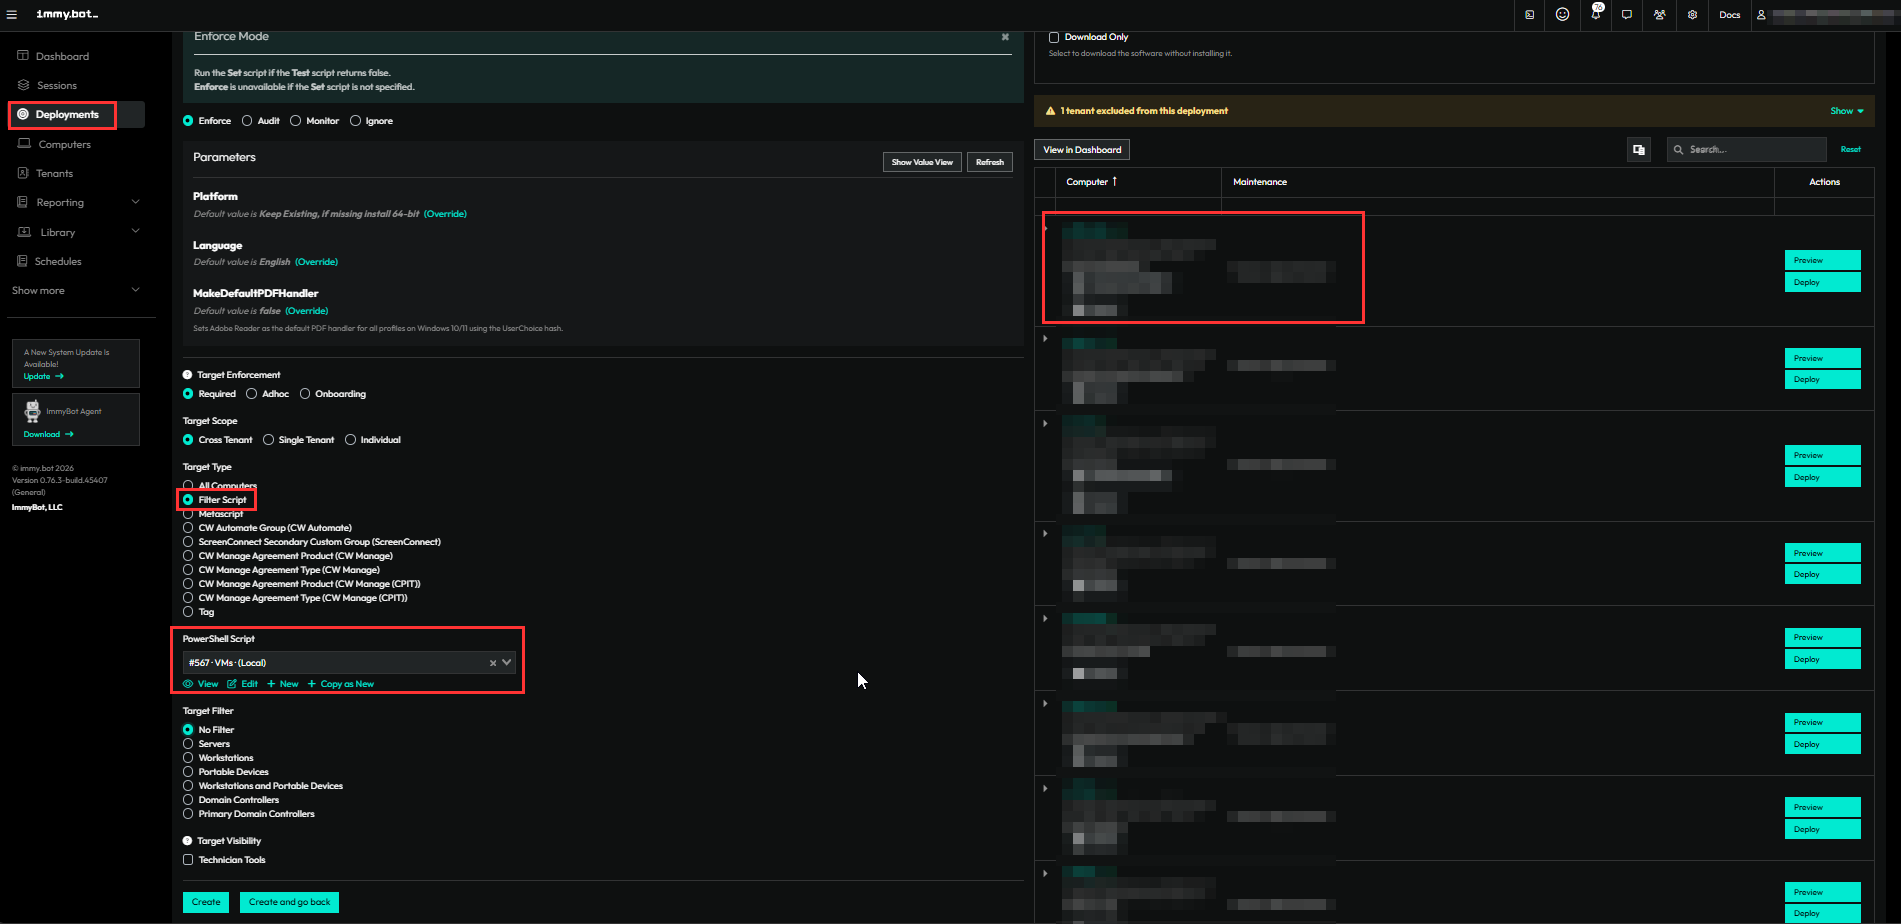Enable the Technician Tools checkbox
This screenshot has height=924, width=1901.
(188, 860)
